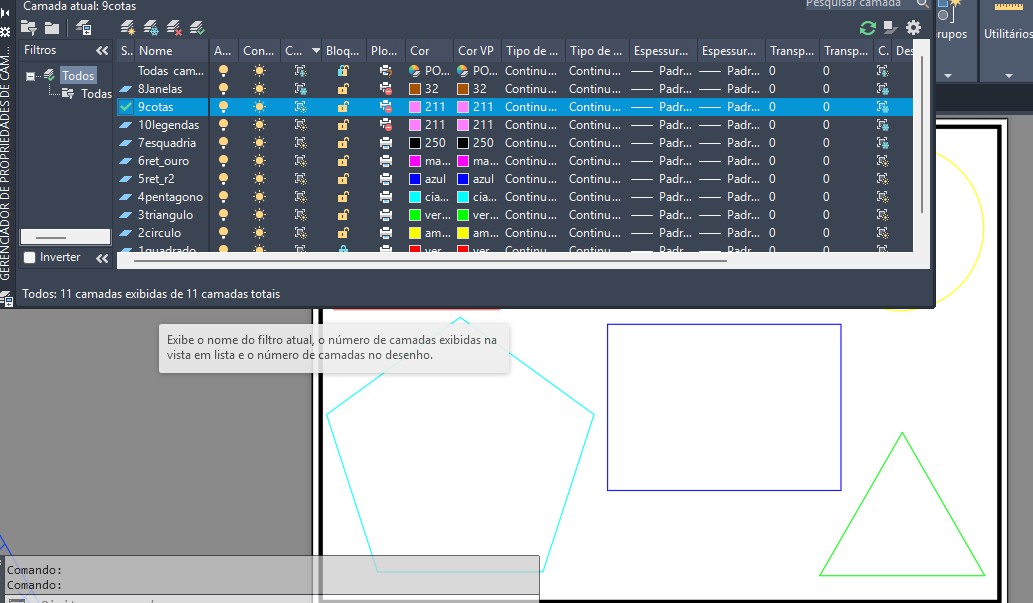Click the Toggle Override Highlight icon

pos(890,28)
